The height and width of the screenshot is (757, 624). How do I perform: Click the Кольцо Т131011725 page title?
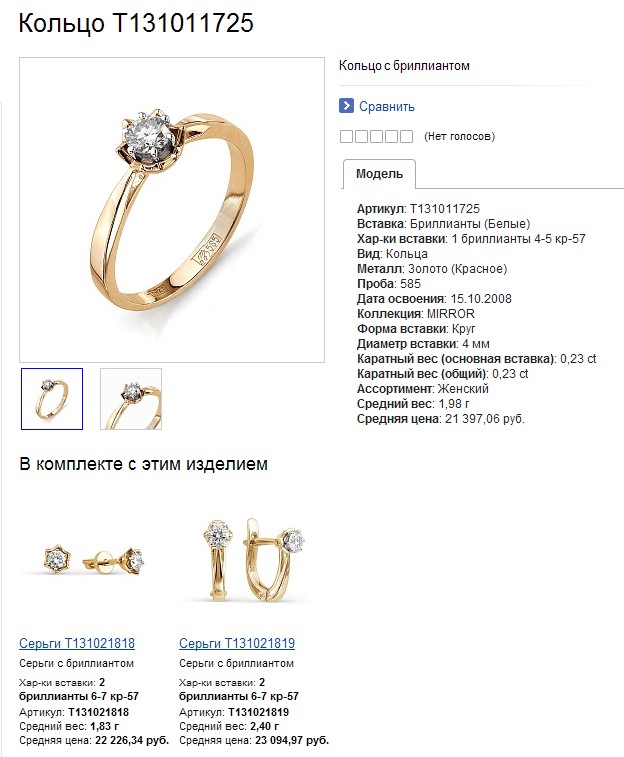[136, 23]
